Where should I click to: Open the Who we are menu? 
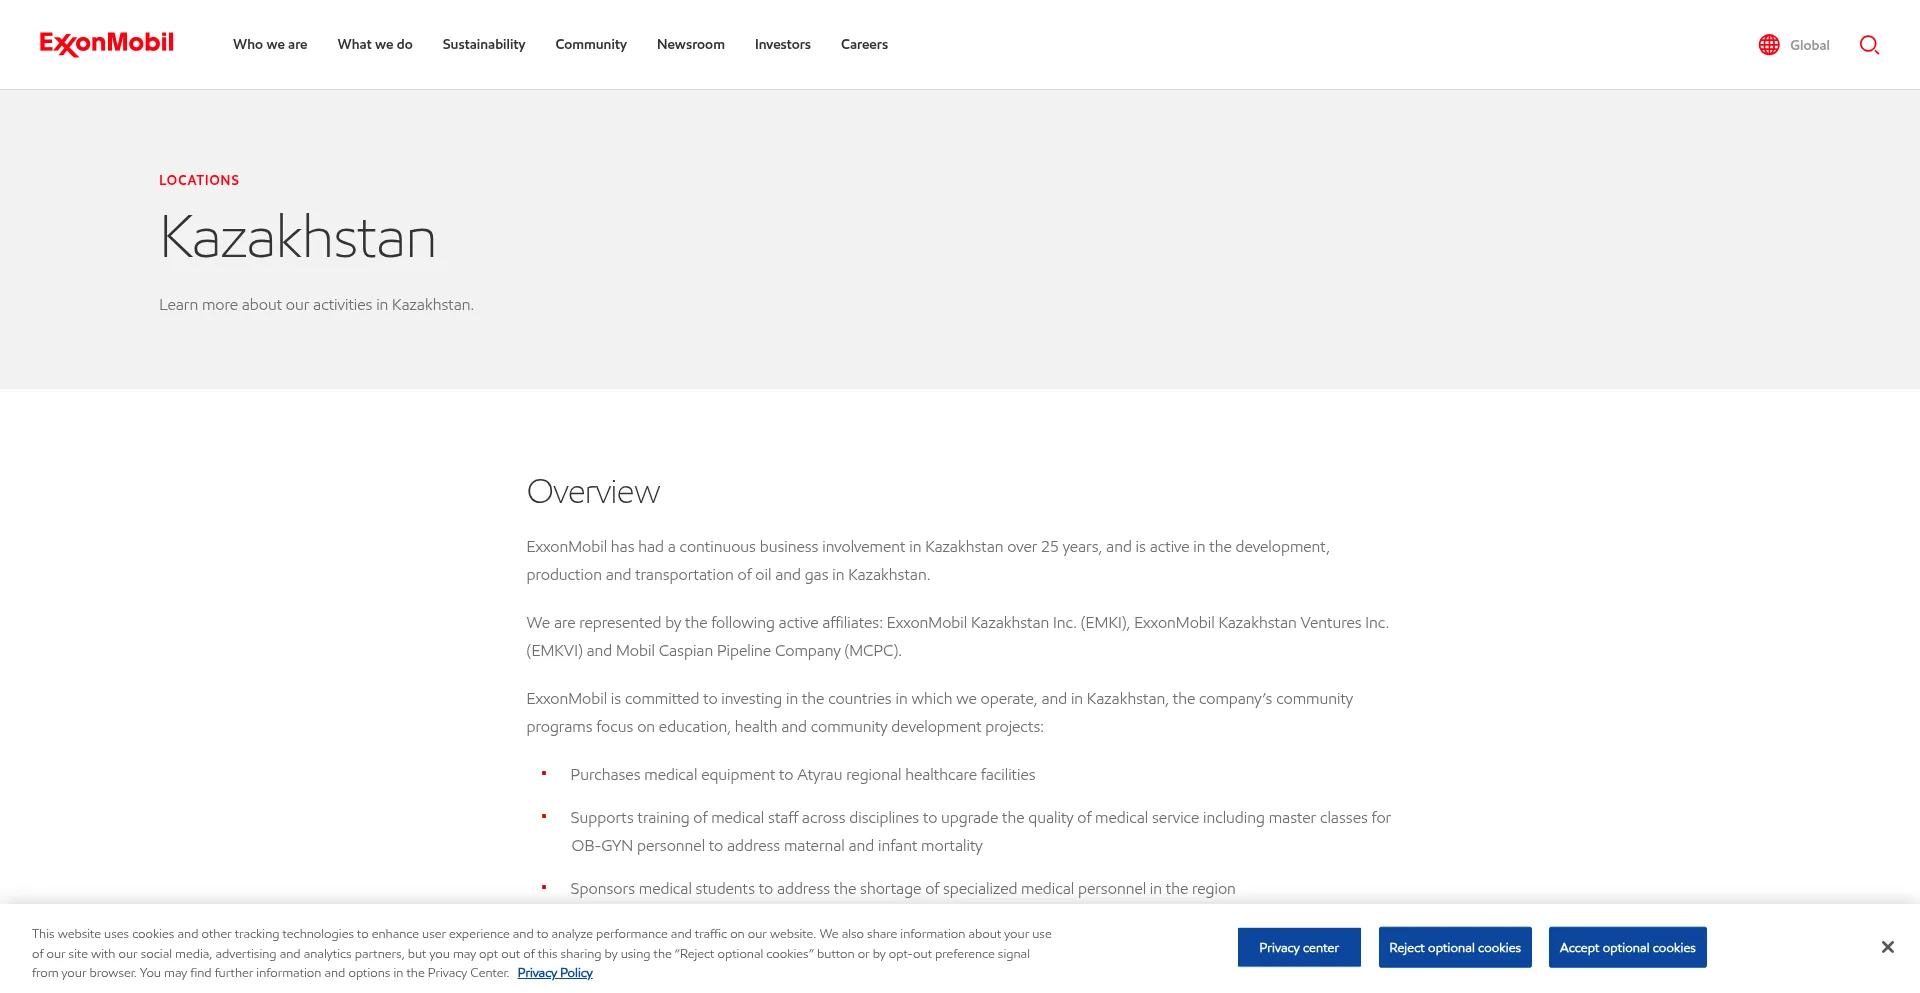[x=270, y=45]
